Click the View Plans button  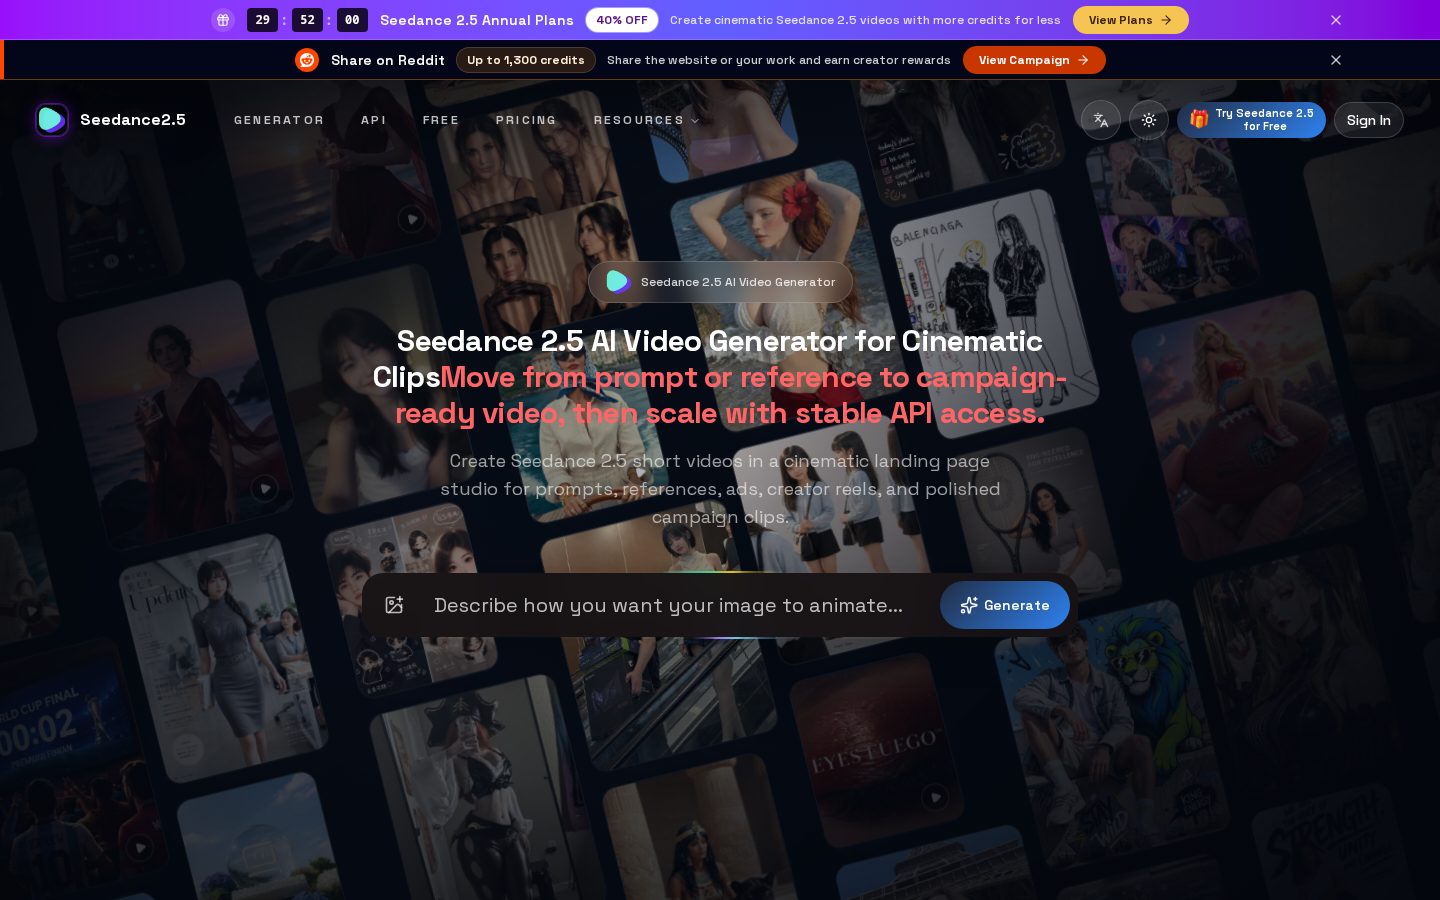[x=1131, y=20]
